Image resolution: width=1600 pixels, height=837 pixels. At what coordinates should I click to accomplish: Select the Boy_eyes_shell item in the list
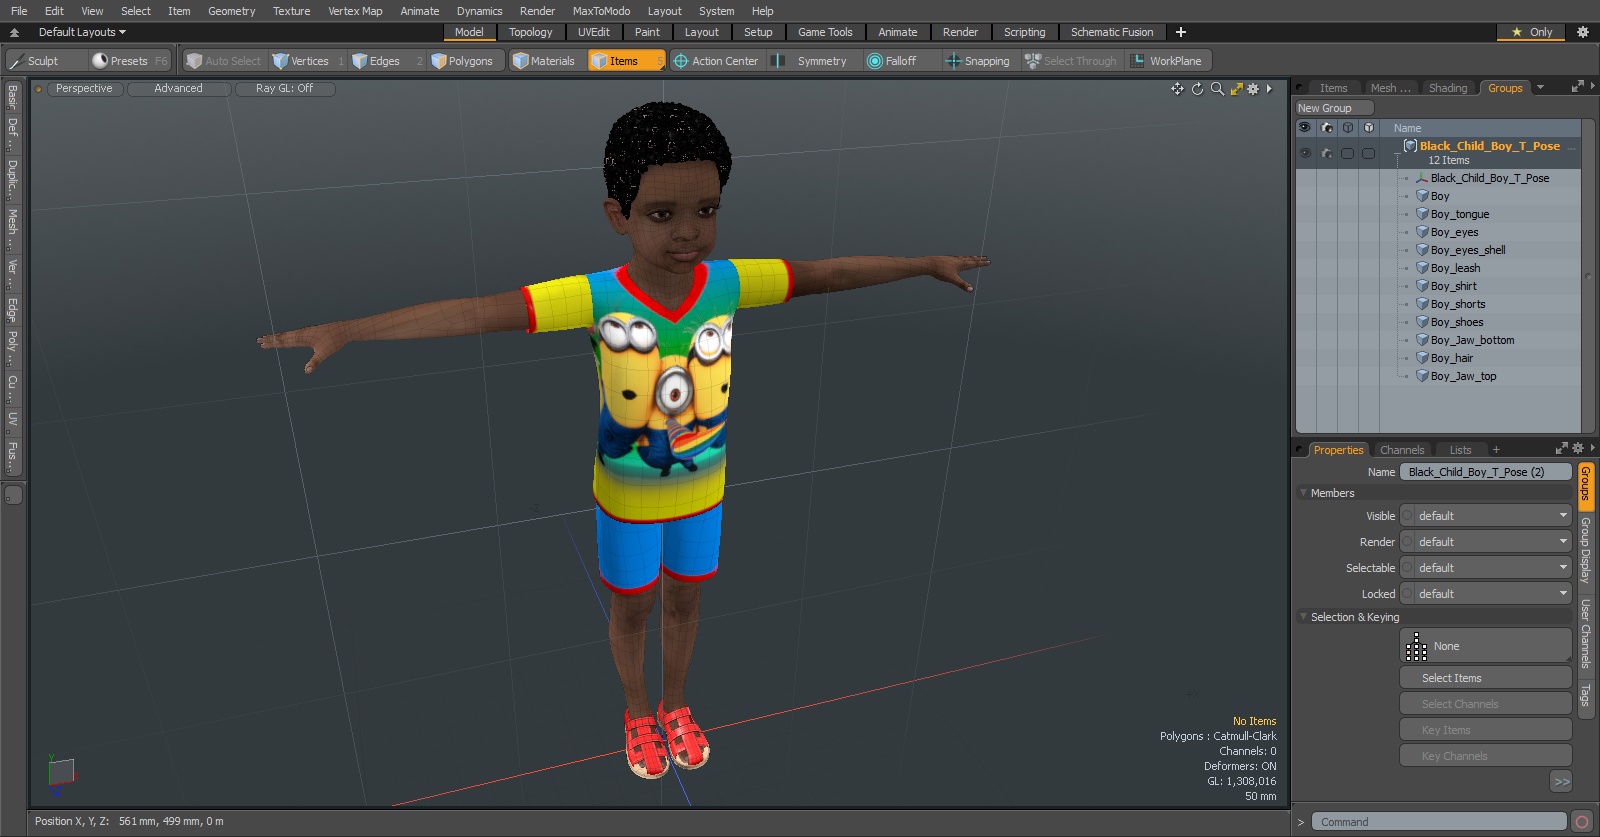[x=1467, y=250]
